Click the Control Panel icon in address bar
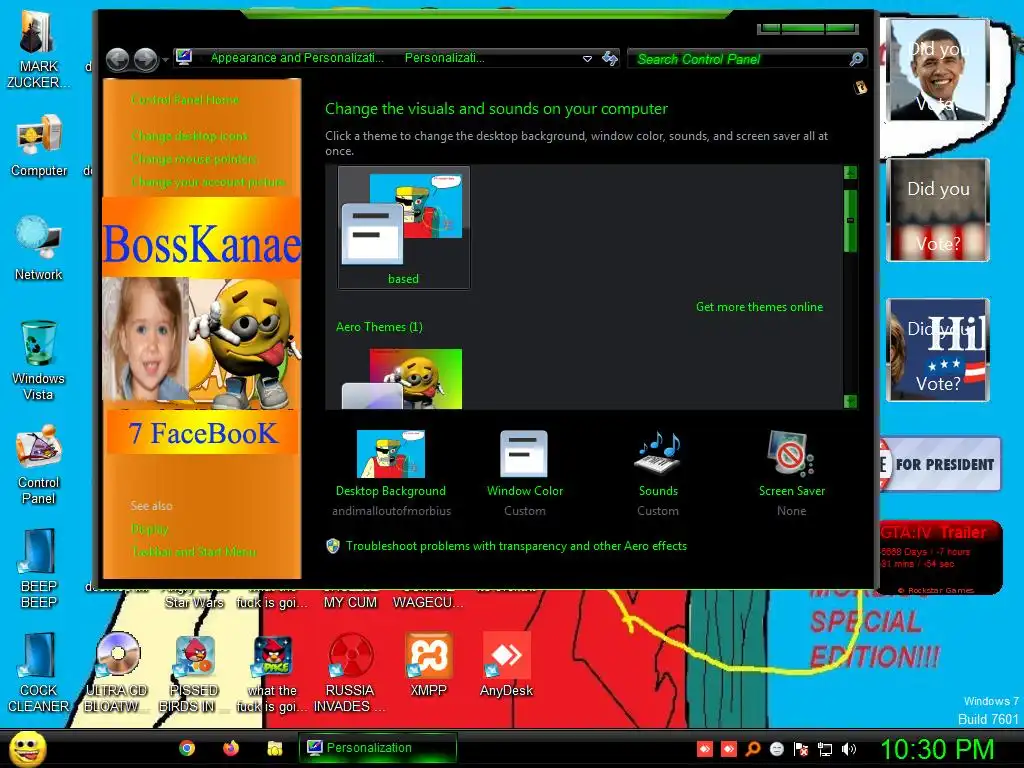 click(184, 57)
